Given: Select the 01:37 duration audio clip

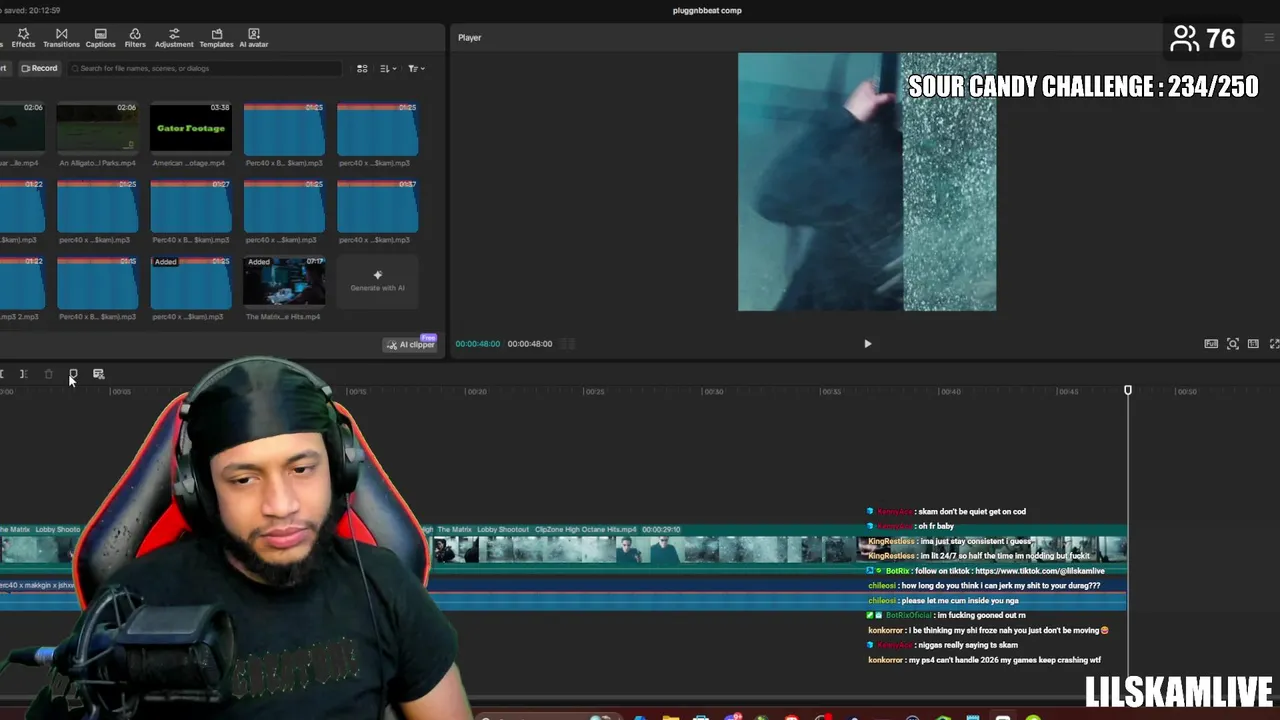Looking at the screenshot, I should [x=377, y=205].
